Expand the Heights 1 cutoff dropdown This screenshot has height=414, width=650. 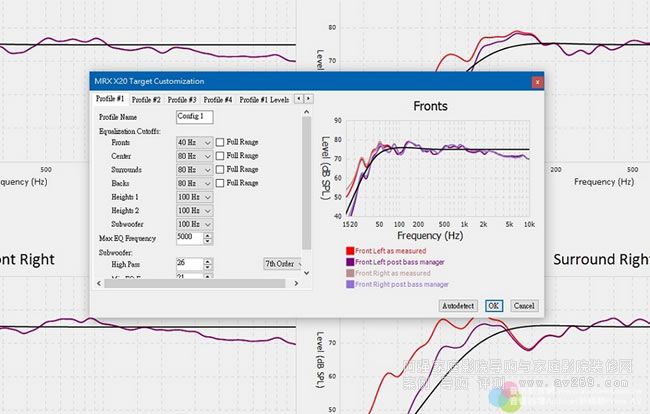207,197
